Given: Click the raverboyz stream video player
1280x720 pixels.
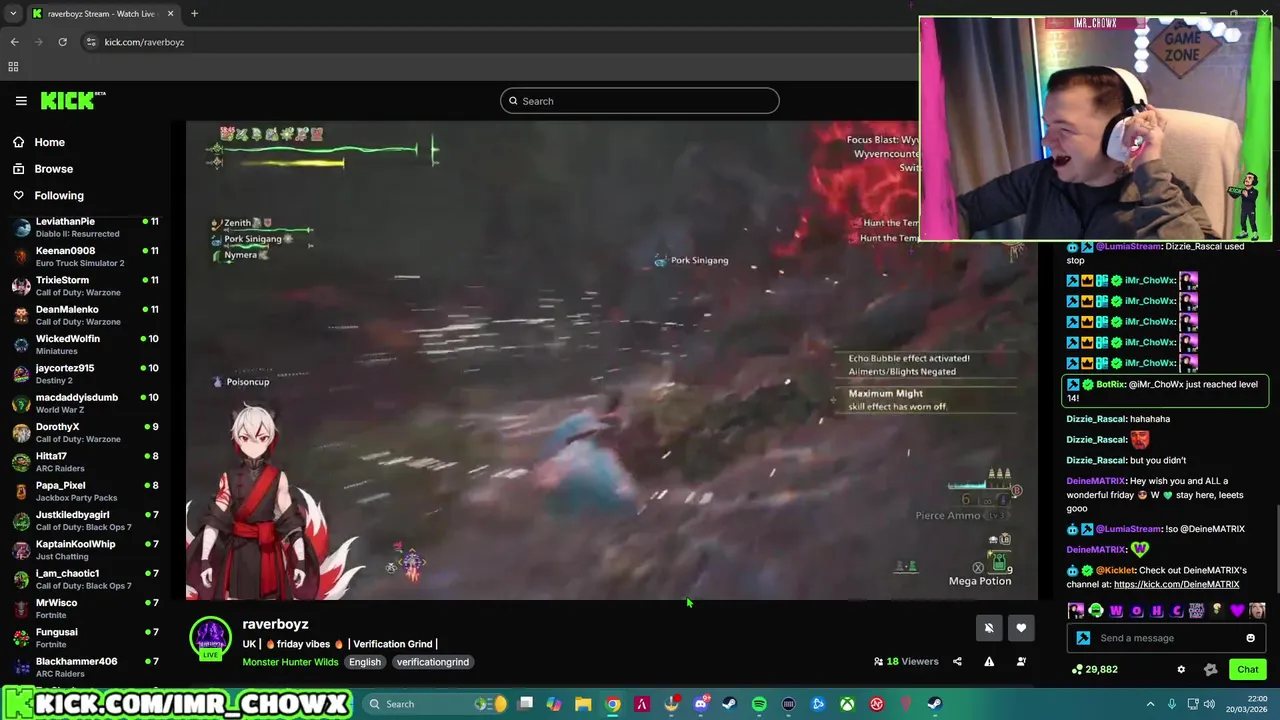Looking at the screenshot, I should (612, 361).
